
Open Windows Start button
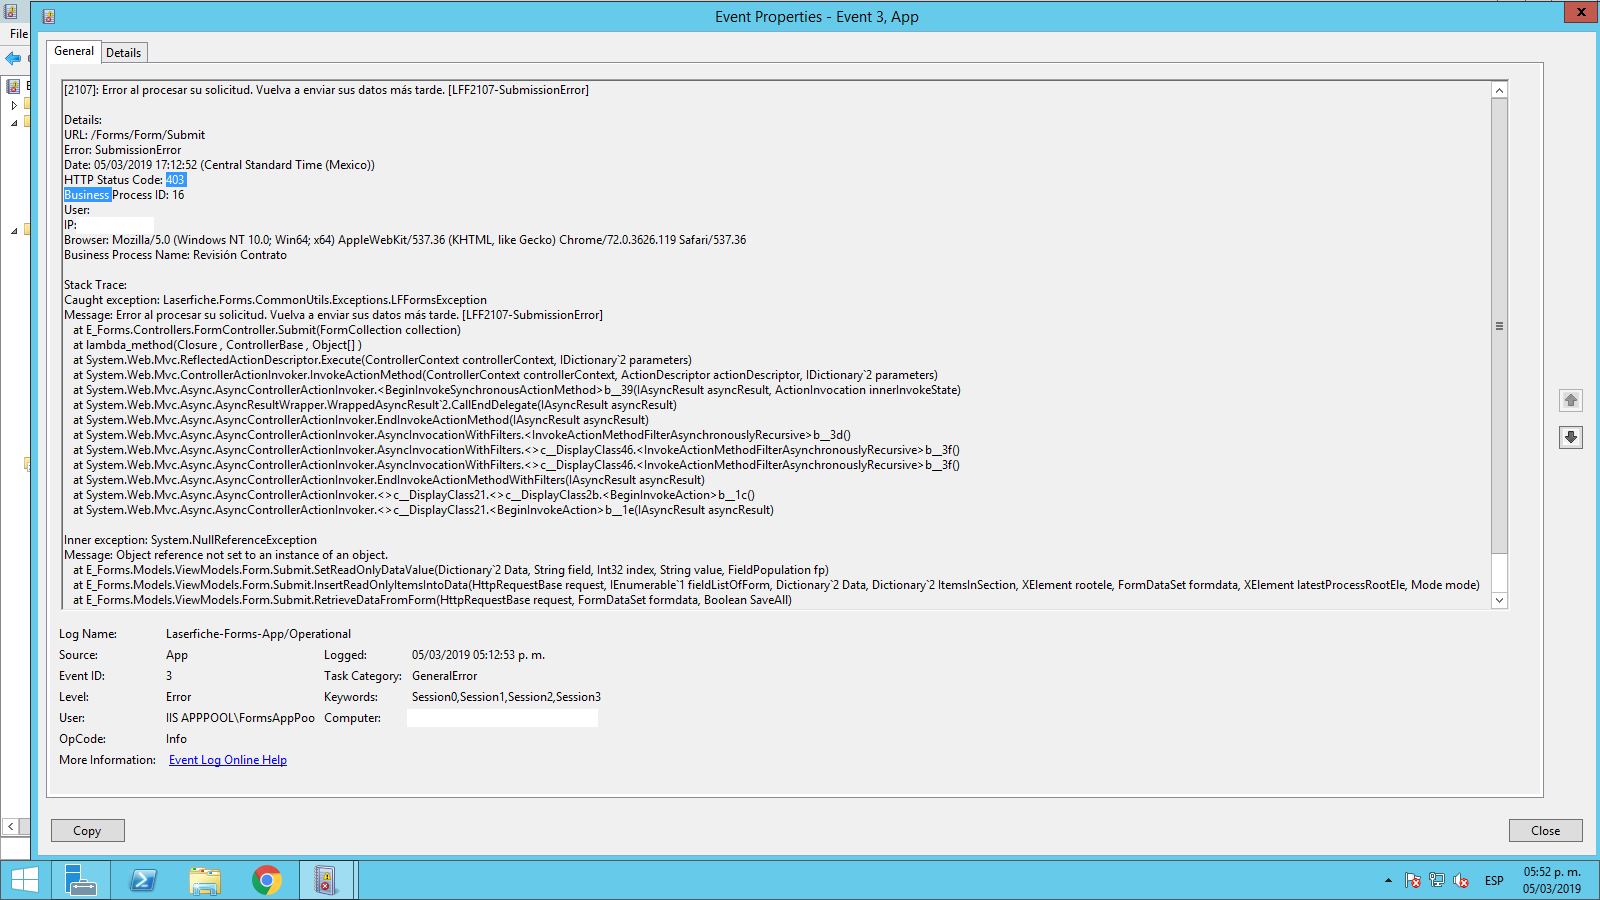pos(25,880)
